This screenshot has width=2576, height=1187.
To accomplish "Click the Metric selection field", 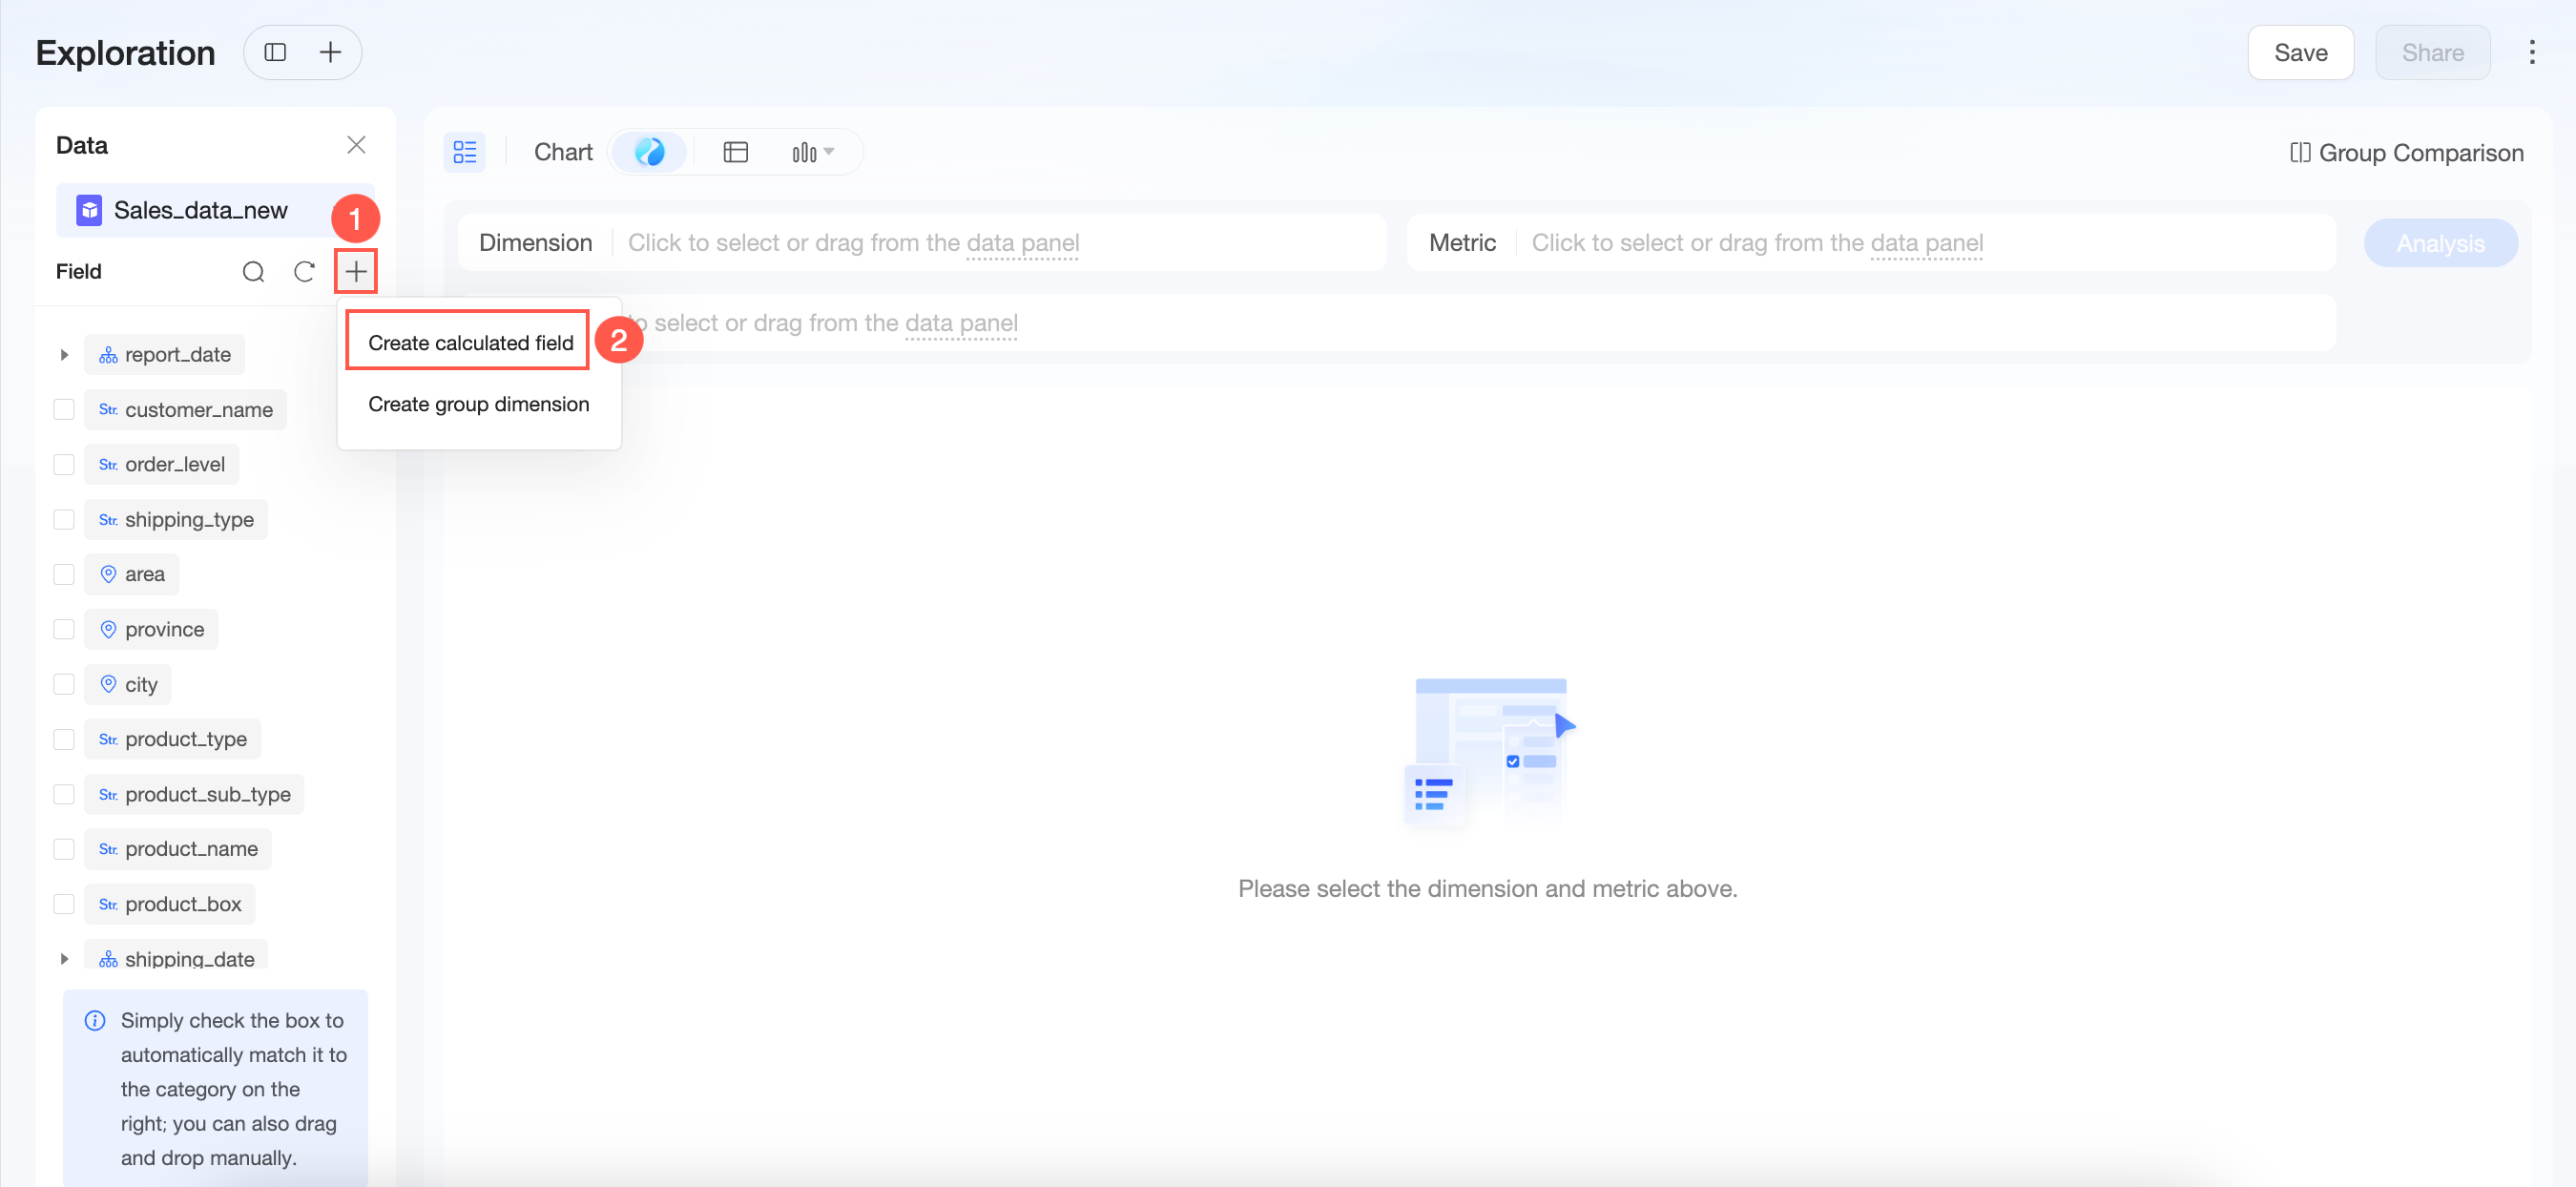I will click(1871, 243).
